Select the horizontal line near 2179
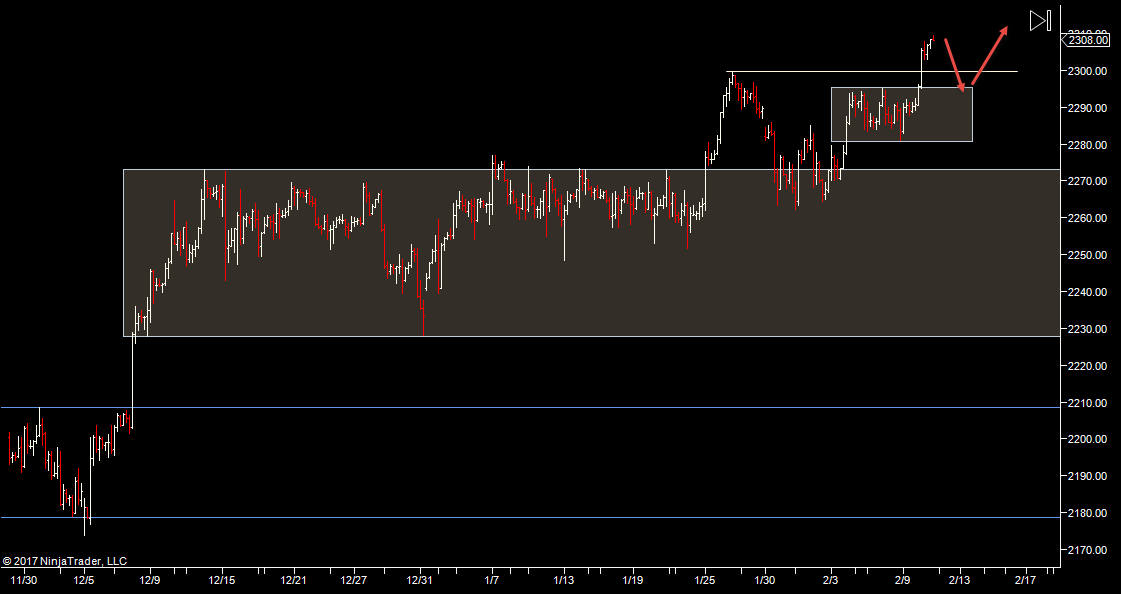Image resolution: width=1121 pixels, height=594 pixels. (500, 517)
